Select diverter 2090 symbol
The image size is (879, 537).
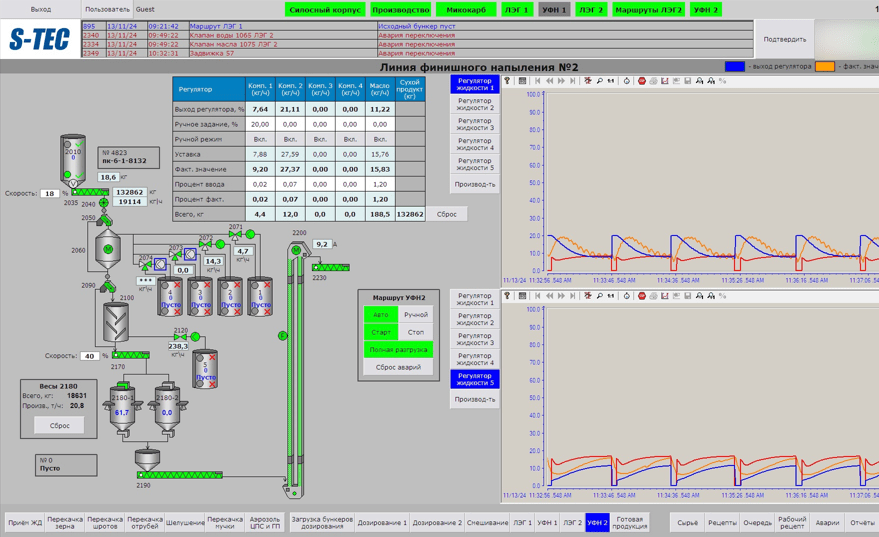(x=107, y=287)
